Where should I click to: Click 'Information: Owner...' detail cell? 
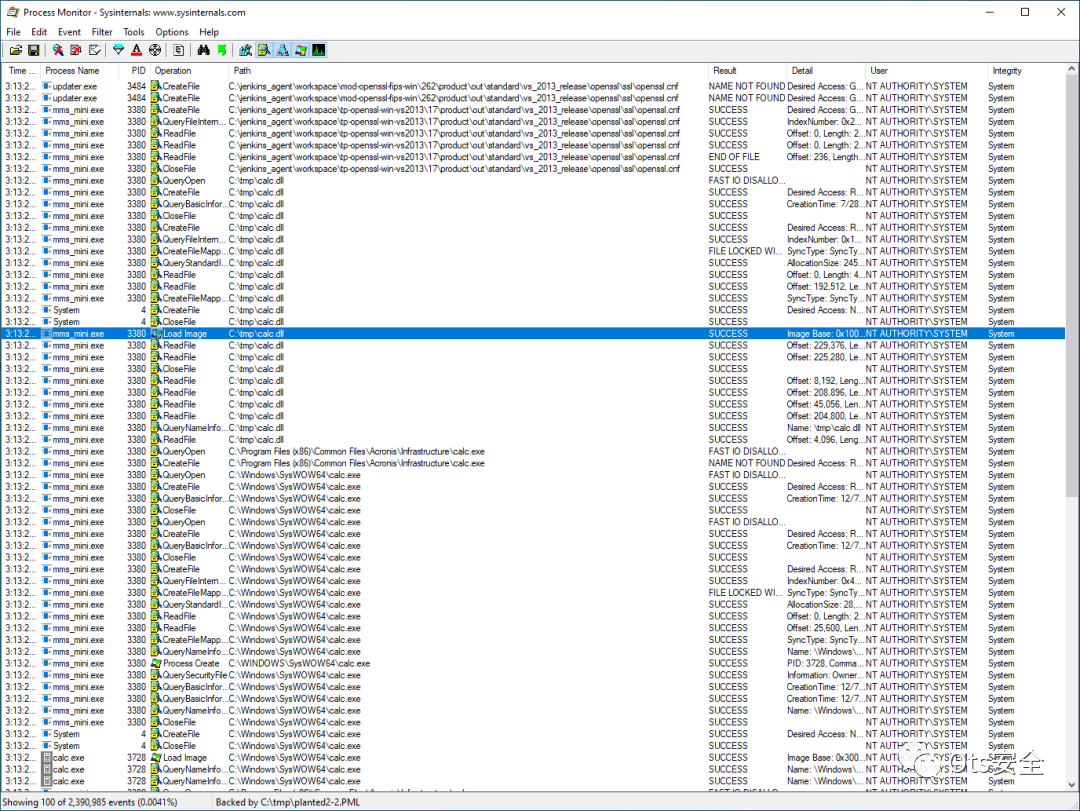(x=823, y=675)
